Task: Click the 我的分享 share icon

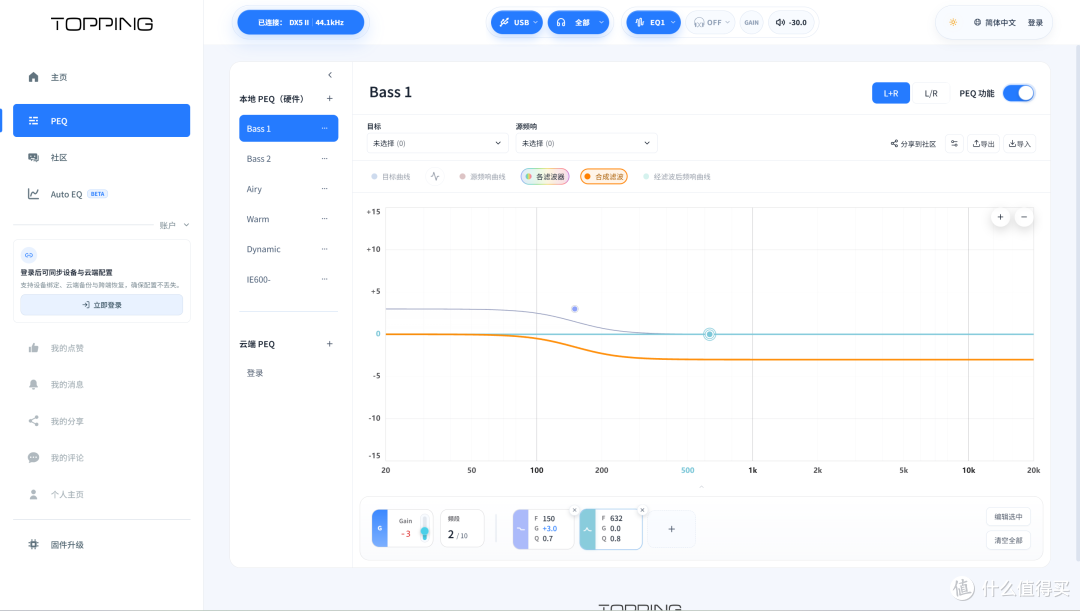Action: 33,421
